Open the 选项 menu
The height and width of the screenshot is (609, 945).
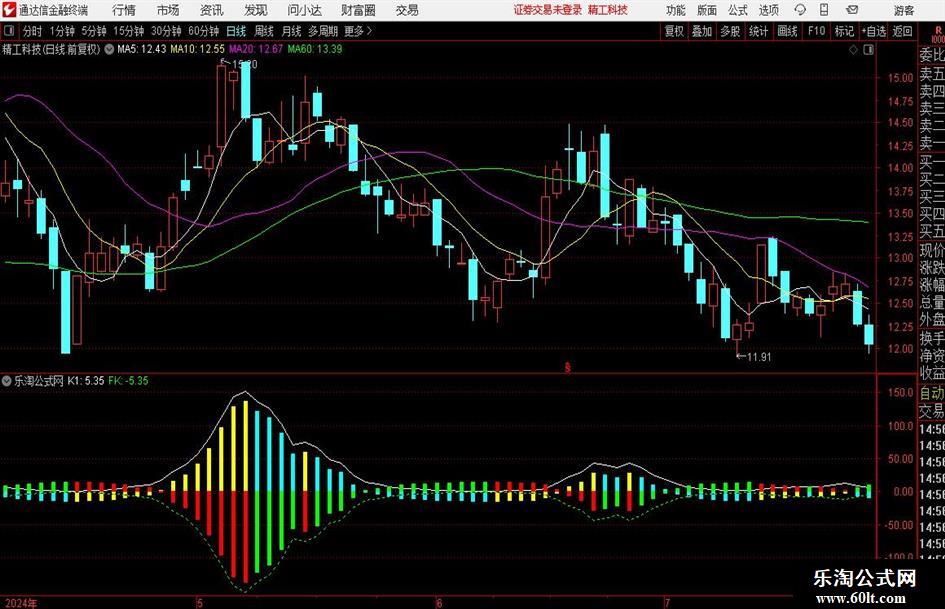(x=768, y=10)
